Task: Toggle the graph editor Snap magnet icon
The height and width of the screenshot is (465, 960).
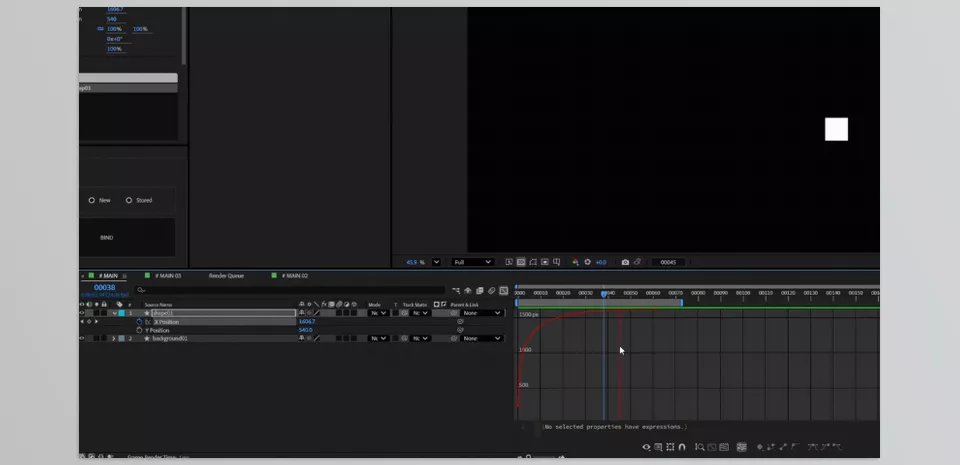Action: pos(682,447)
